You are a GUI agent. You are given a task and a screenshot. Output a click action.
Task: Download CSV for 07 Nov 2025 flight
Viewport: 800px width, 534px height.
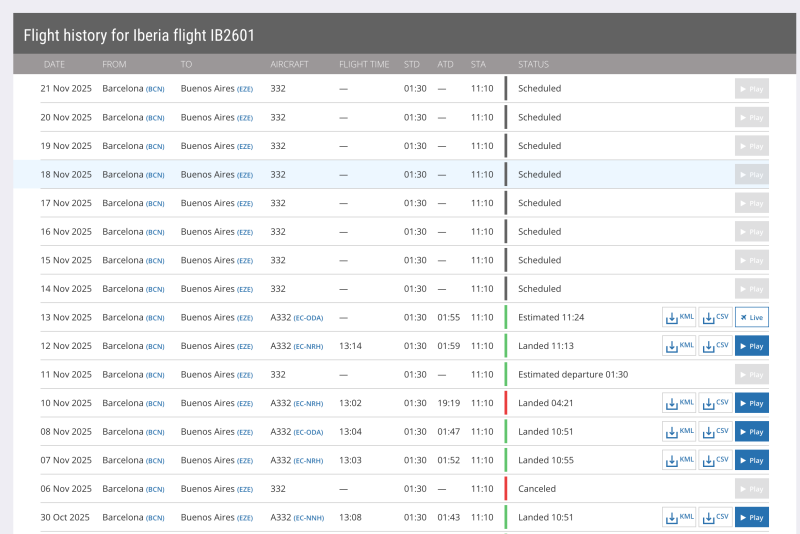pyautogui.click(x=714, y=460)
